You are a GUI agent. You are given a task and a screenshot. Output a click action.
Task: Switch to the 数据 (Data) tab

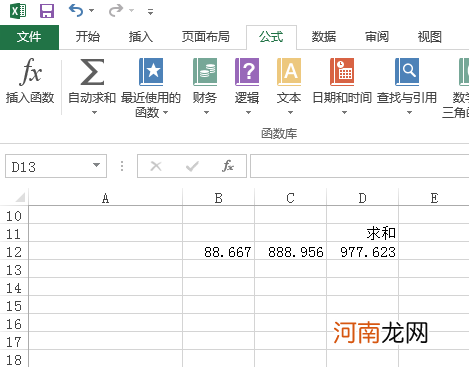coord(324,37)
